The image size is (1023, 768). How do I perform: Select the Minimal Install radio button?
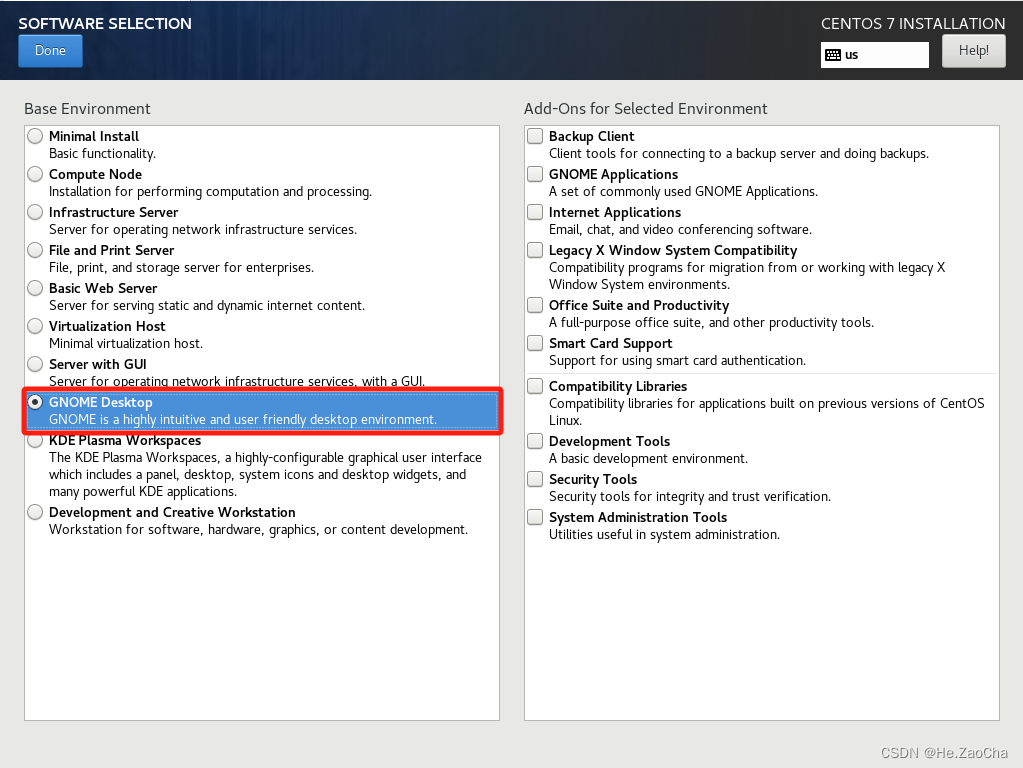(35, 136)
